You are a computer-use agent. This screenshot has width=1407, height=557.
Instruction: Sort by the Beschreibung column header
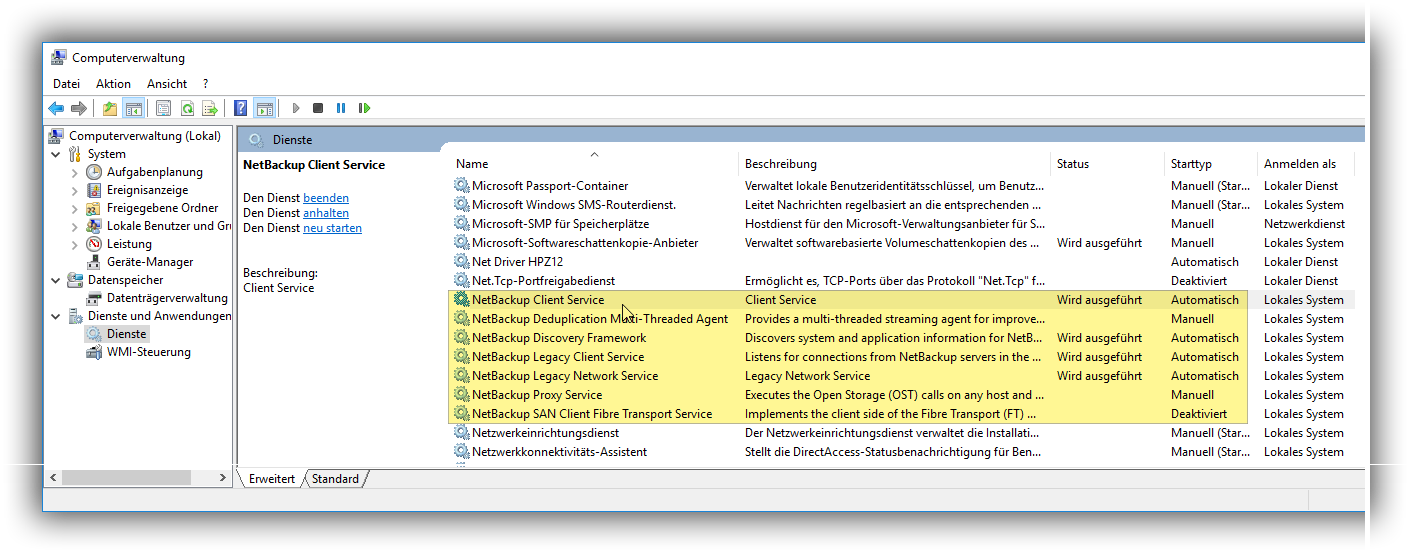click(896, 163)
